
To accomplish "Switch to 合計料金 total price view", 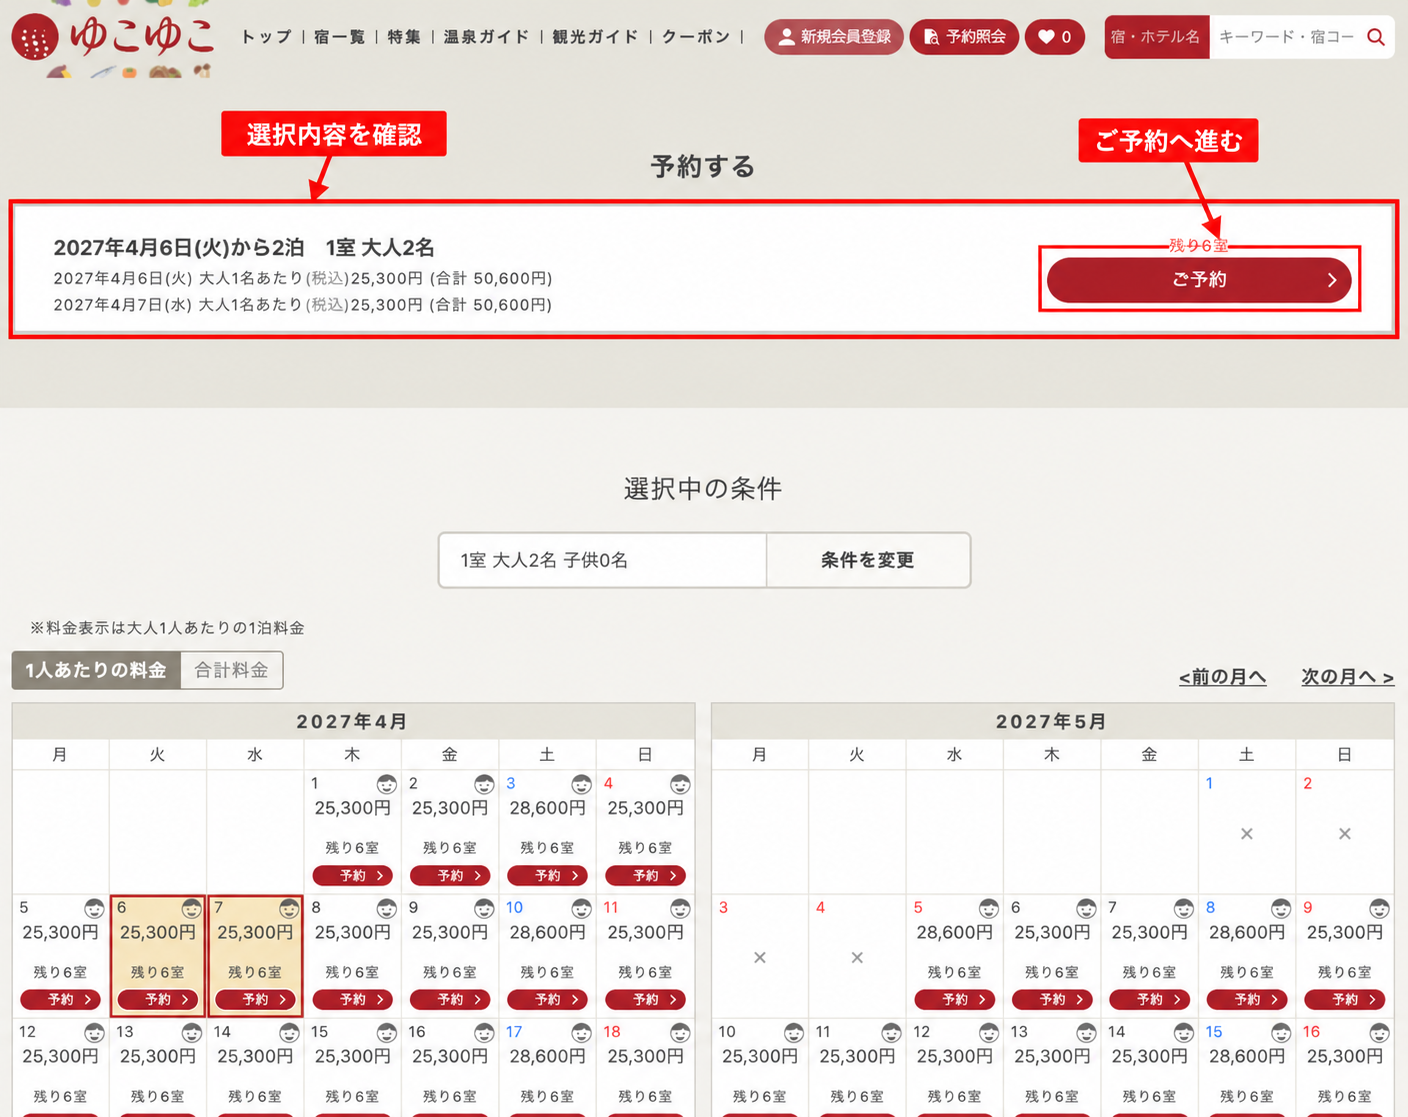I will [x=232, y=670].
